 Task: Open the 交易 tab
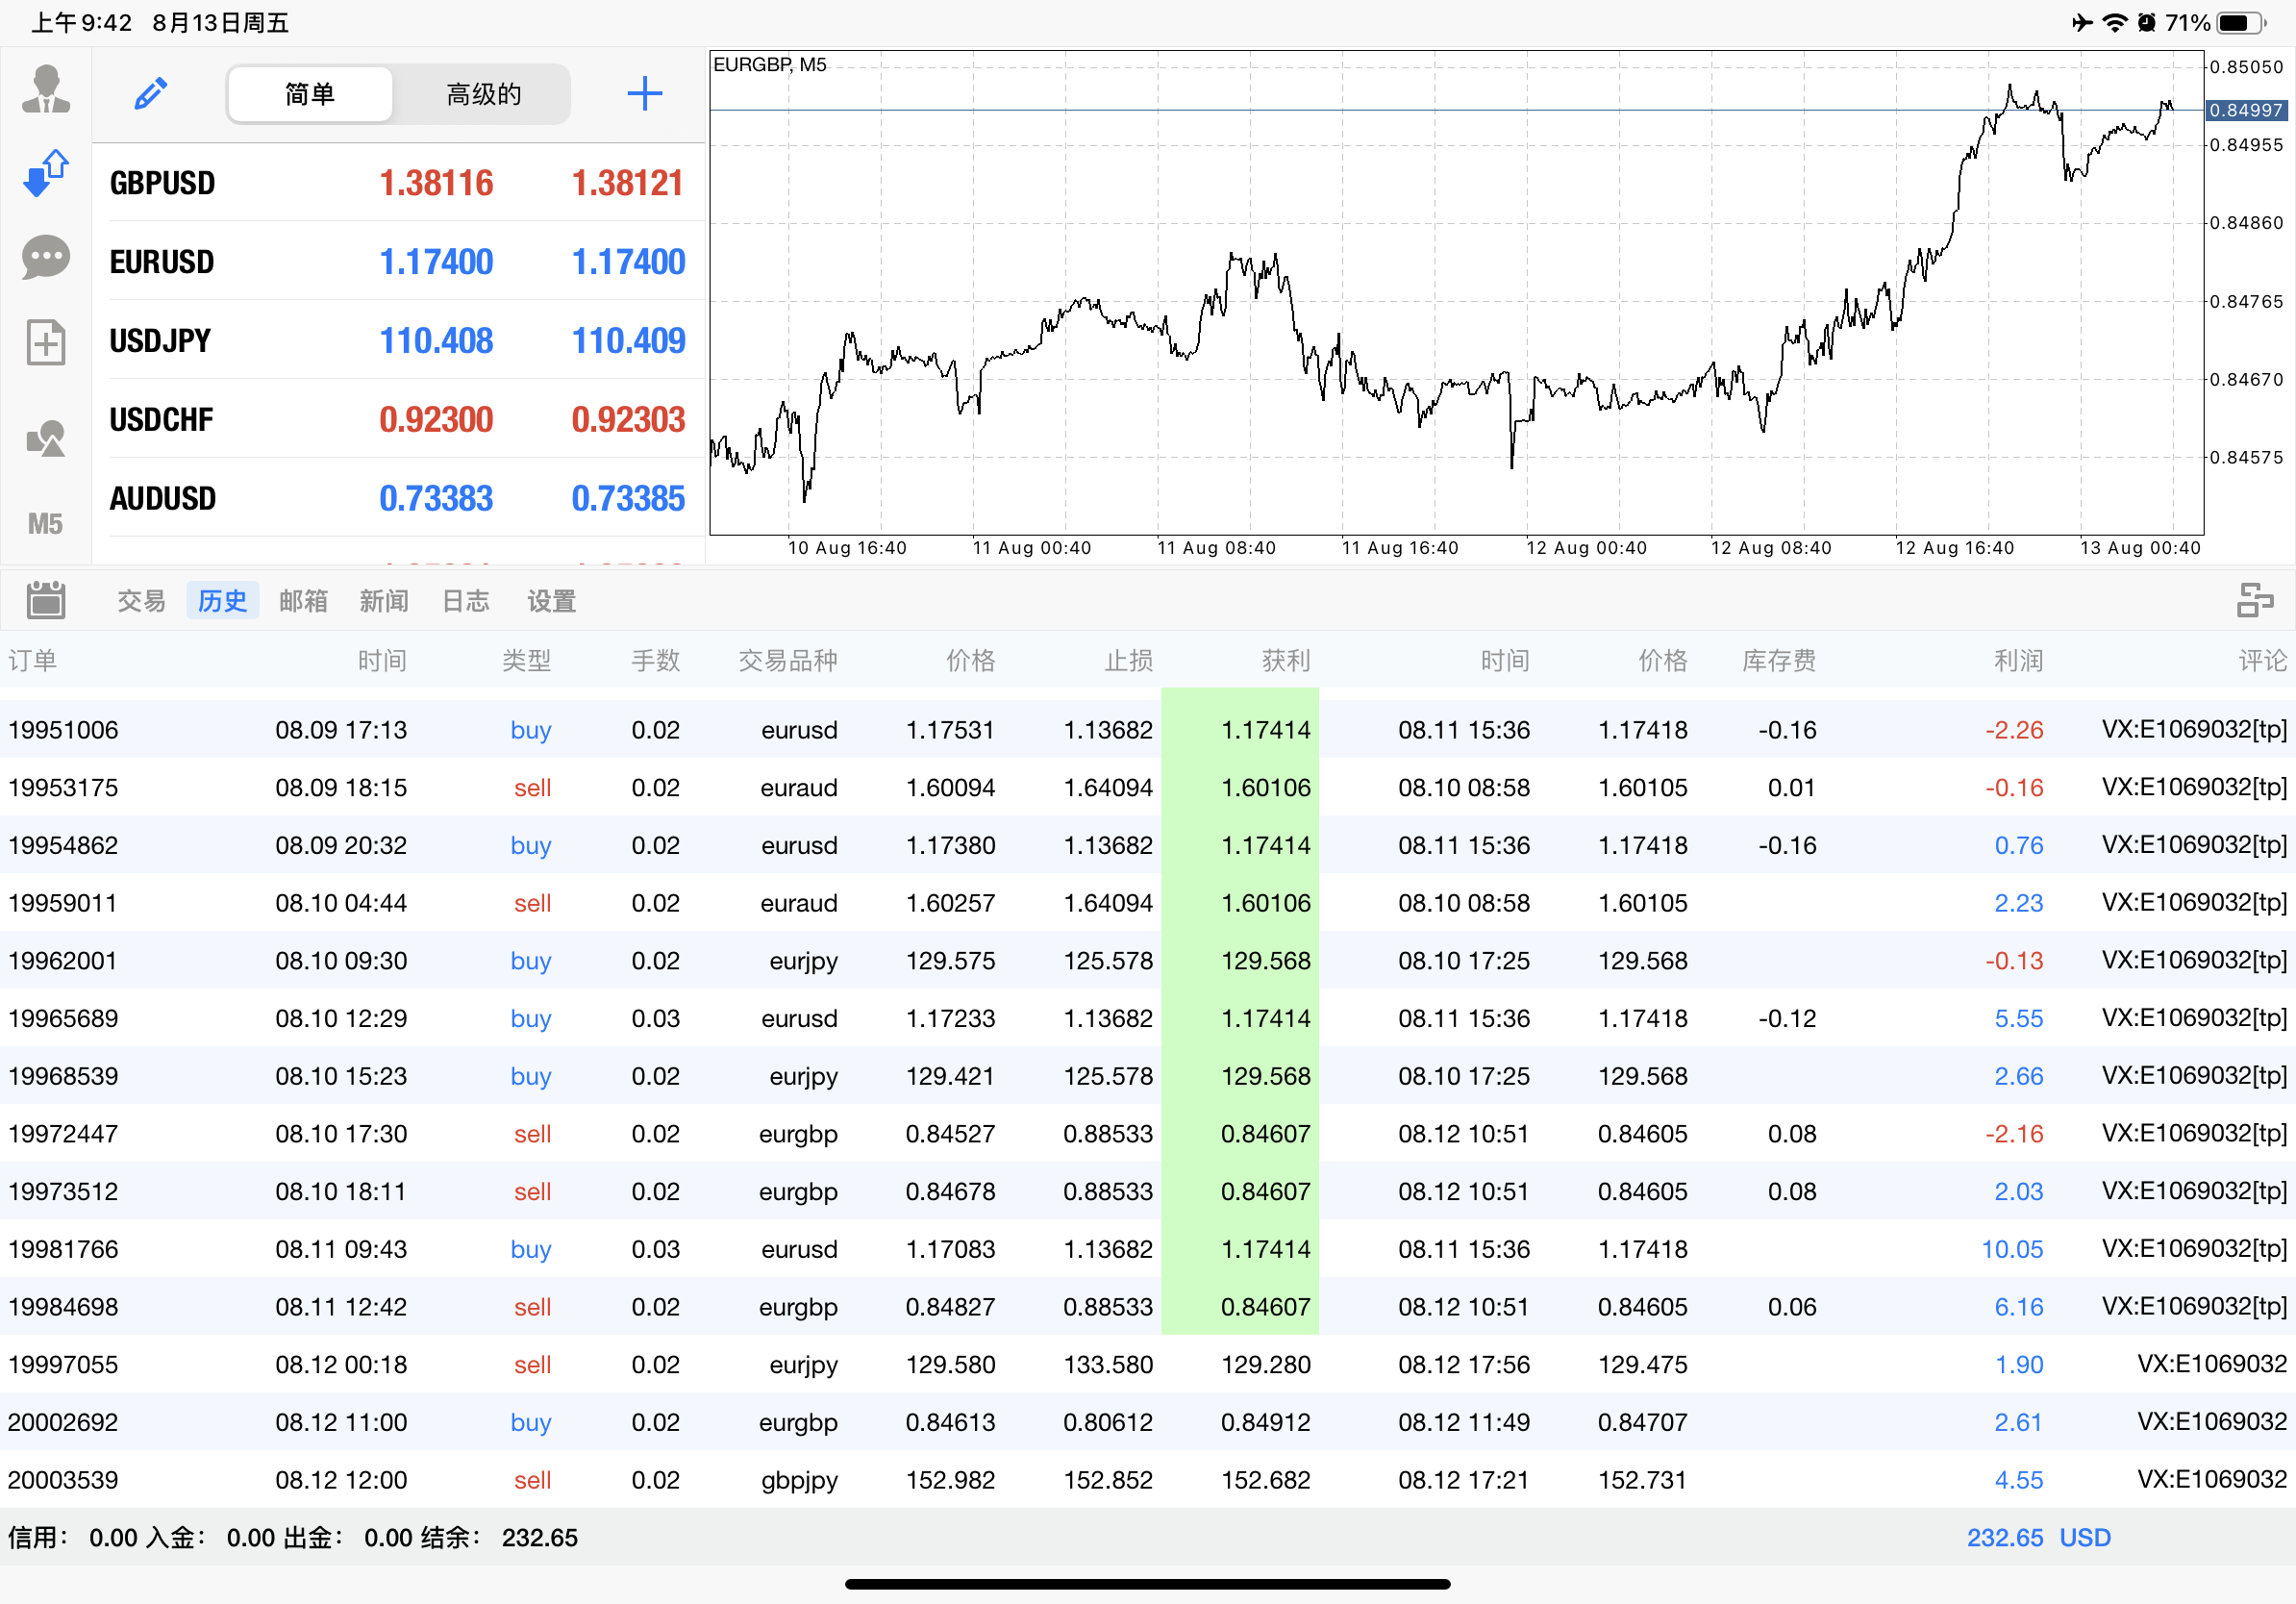[141, 601]
